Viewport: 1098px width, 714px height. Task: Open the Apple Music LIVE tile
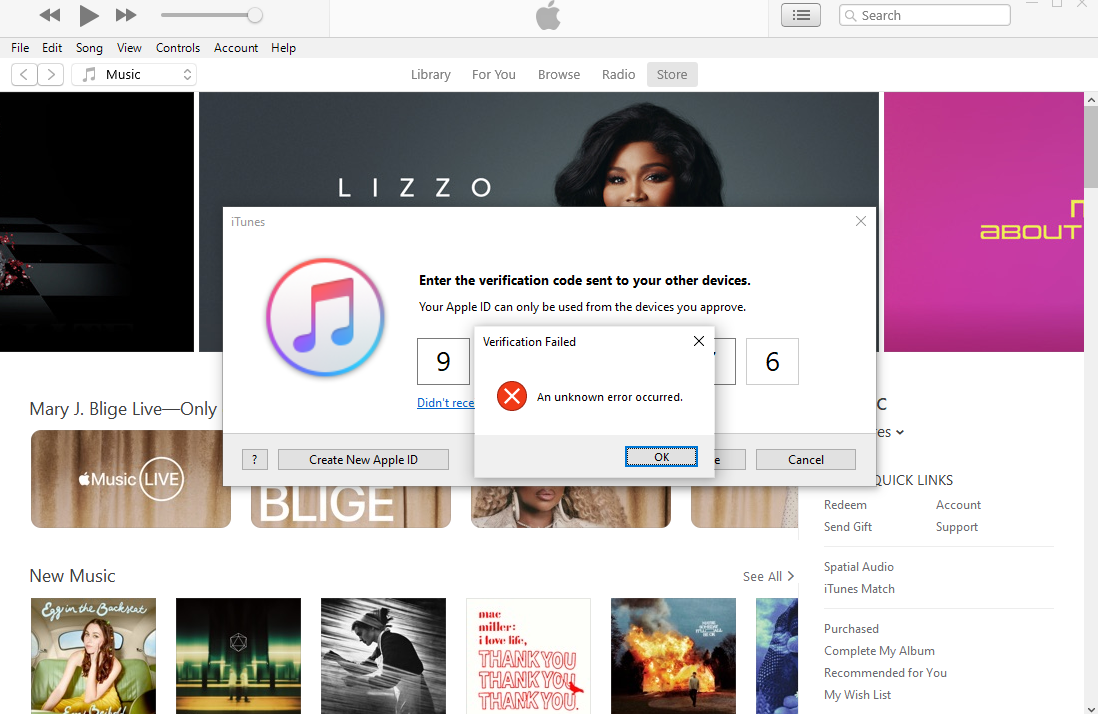pos(131,479)
